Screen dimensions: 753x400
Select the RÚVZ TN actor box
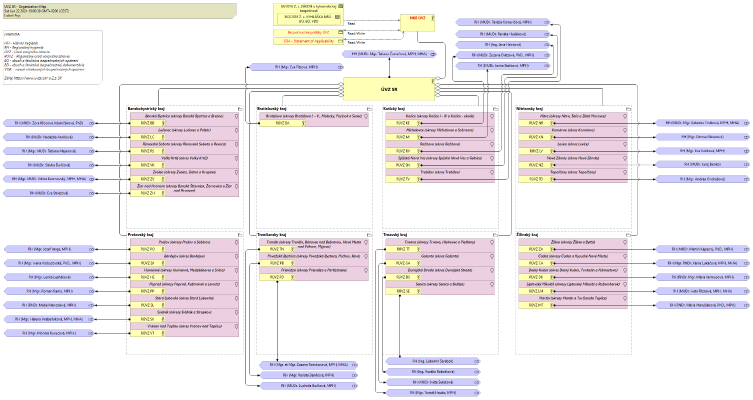pos(278,249)
